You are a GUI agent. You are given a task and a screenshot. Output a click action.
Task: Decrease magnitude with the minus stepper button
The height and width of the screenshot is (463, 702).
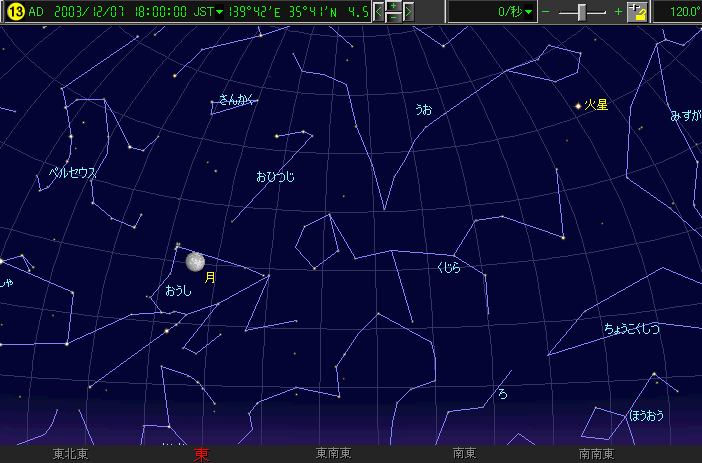pos(395,18)
